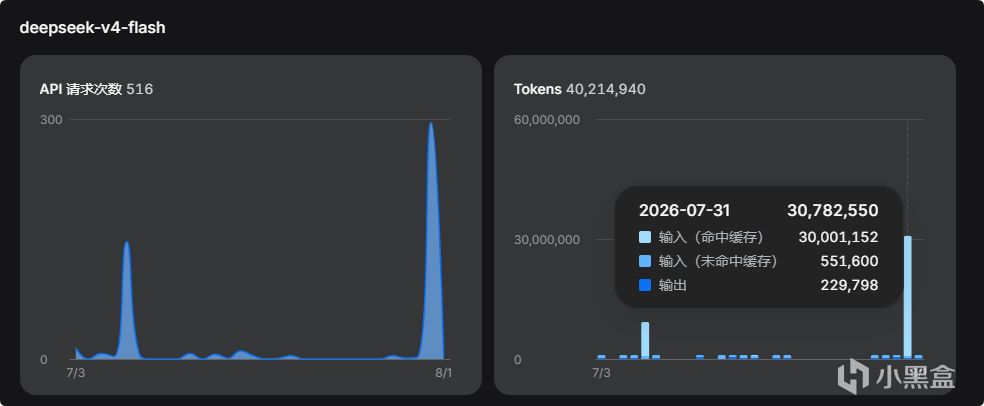Click the 输入（命中缓存）tooltip label

point(710,237)
